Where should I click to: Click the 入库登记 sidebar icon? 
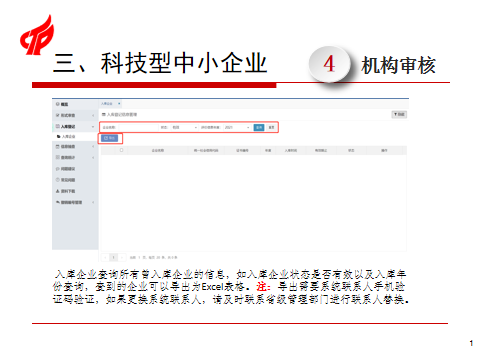[x=57, y=127]
